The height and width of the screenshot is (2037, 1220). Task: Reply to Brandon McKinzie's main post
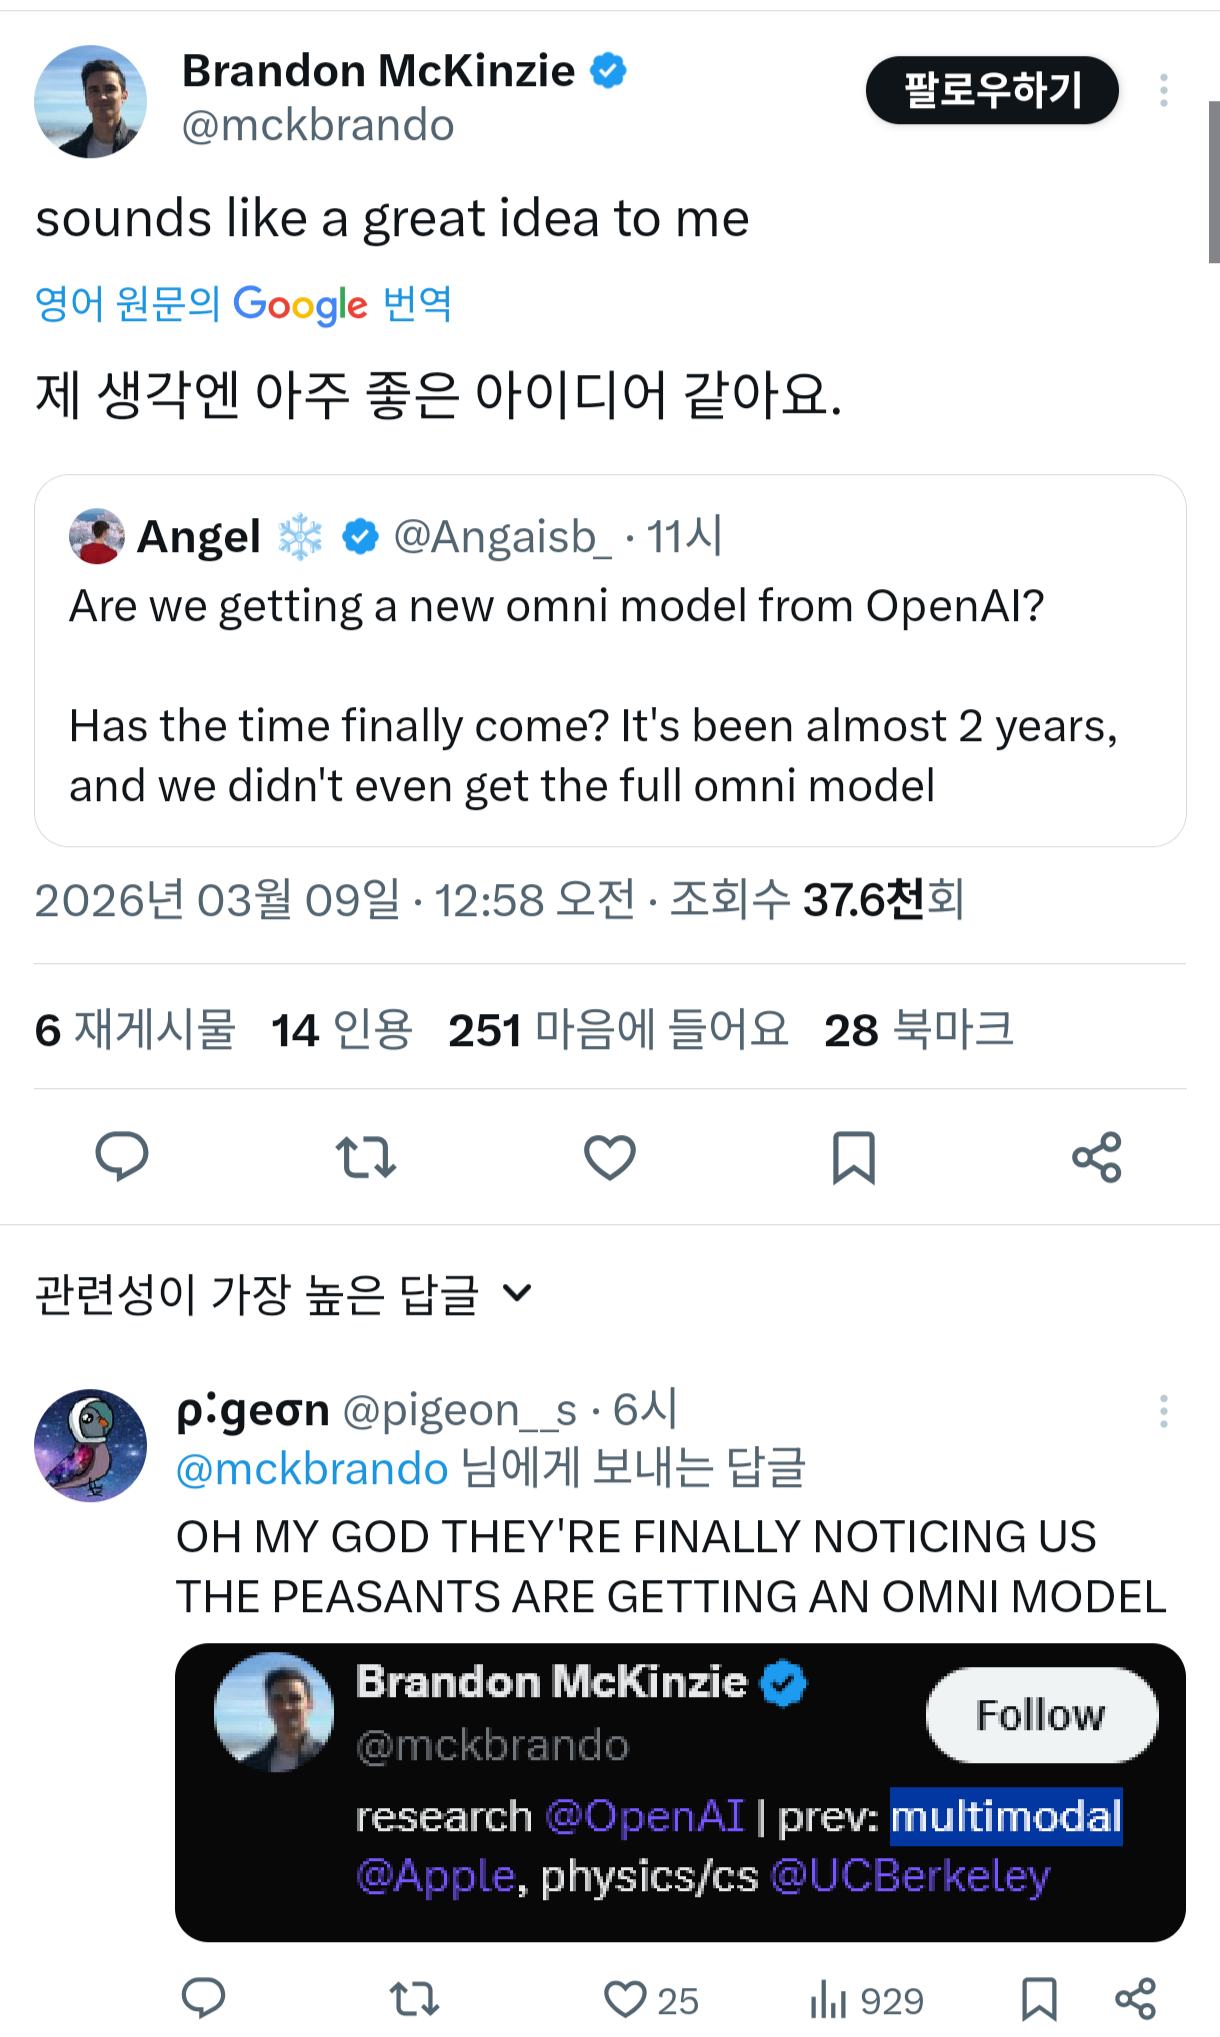(x=122, y=1157)
